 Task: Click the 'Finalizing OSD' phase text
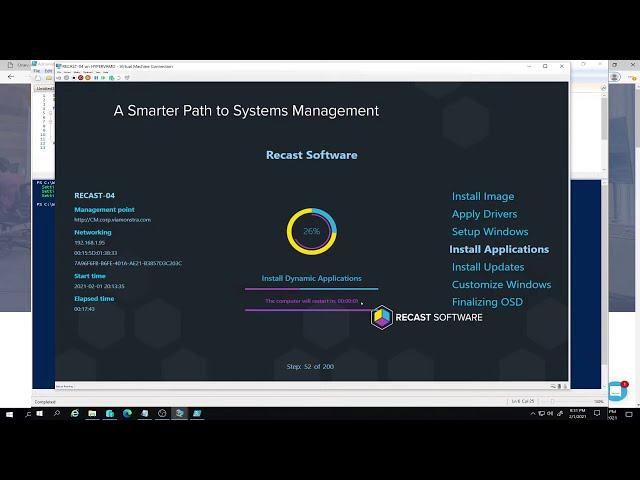(x=487, y=302)
